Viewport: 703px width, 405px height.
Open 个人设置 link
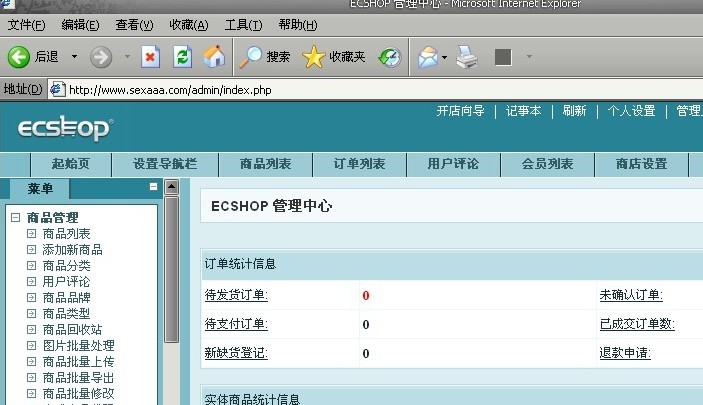click(631, 111)
